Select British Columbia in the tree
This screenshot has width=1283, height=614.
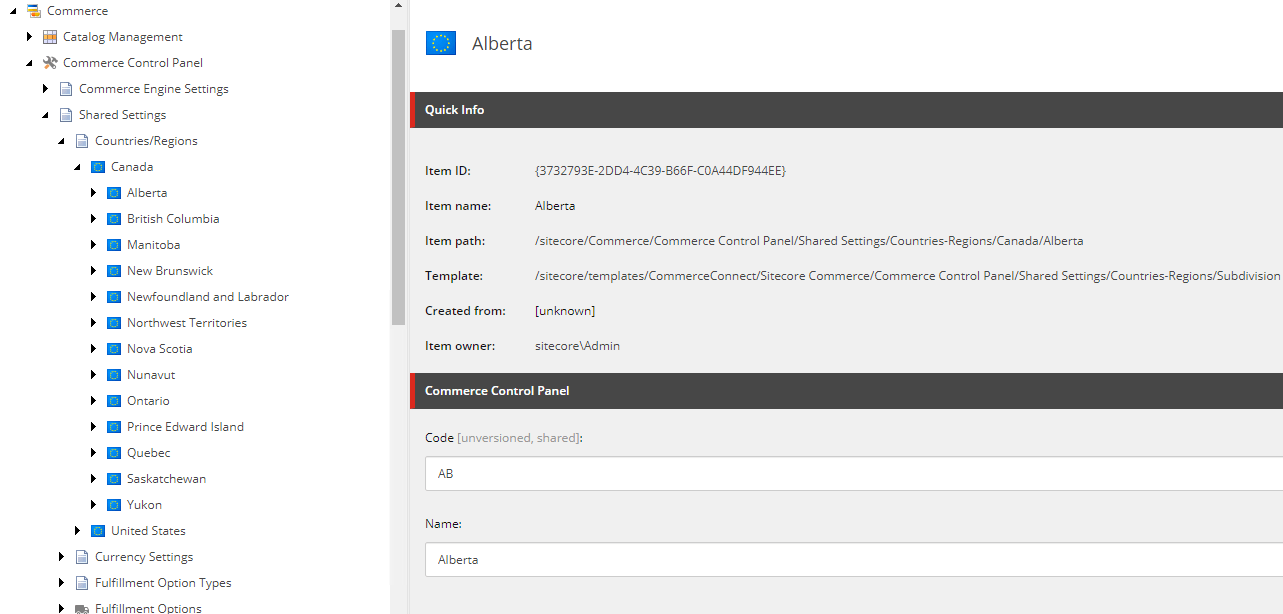(x=173, y=219)
